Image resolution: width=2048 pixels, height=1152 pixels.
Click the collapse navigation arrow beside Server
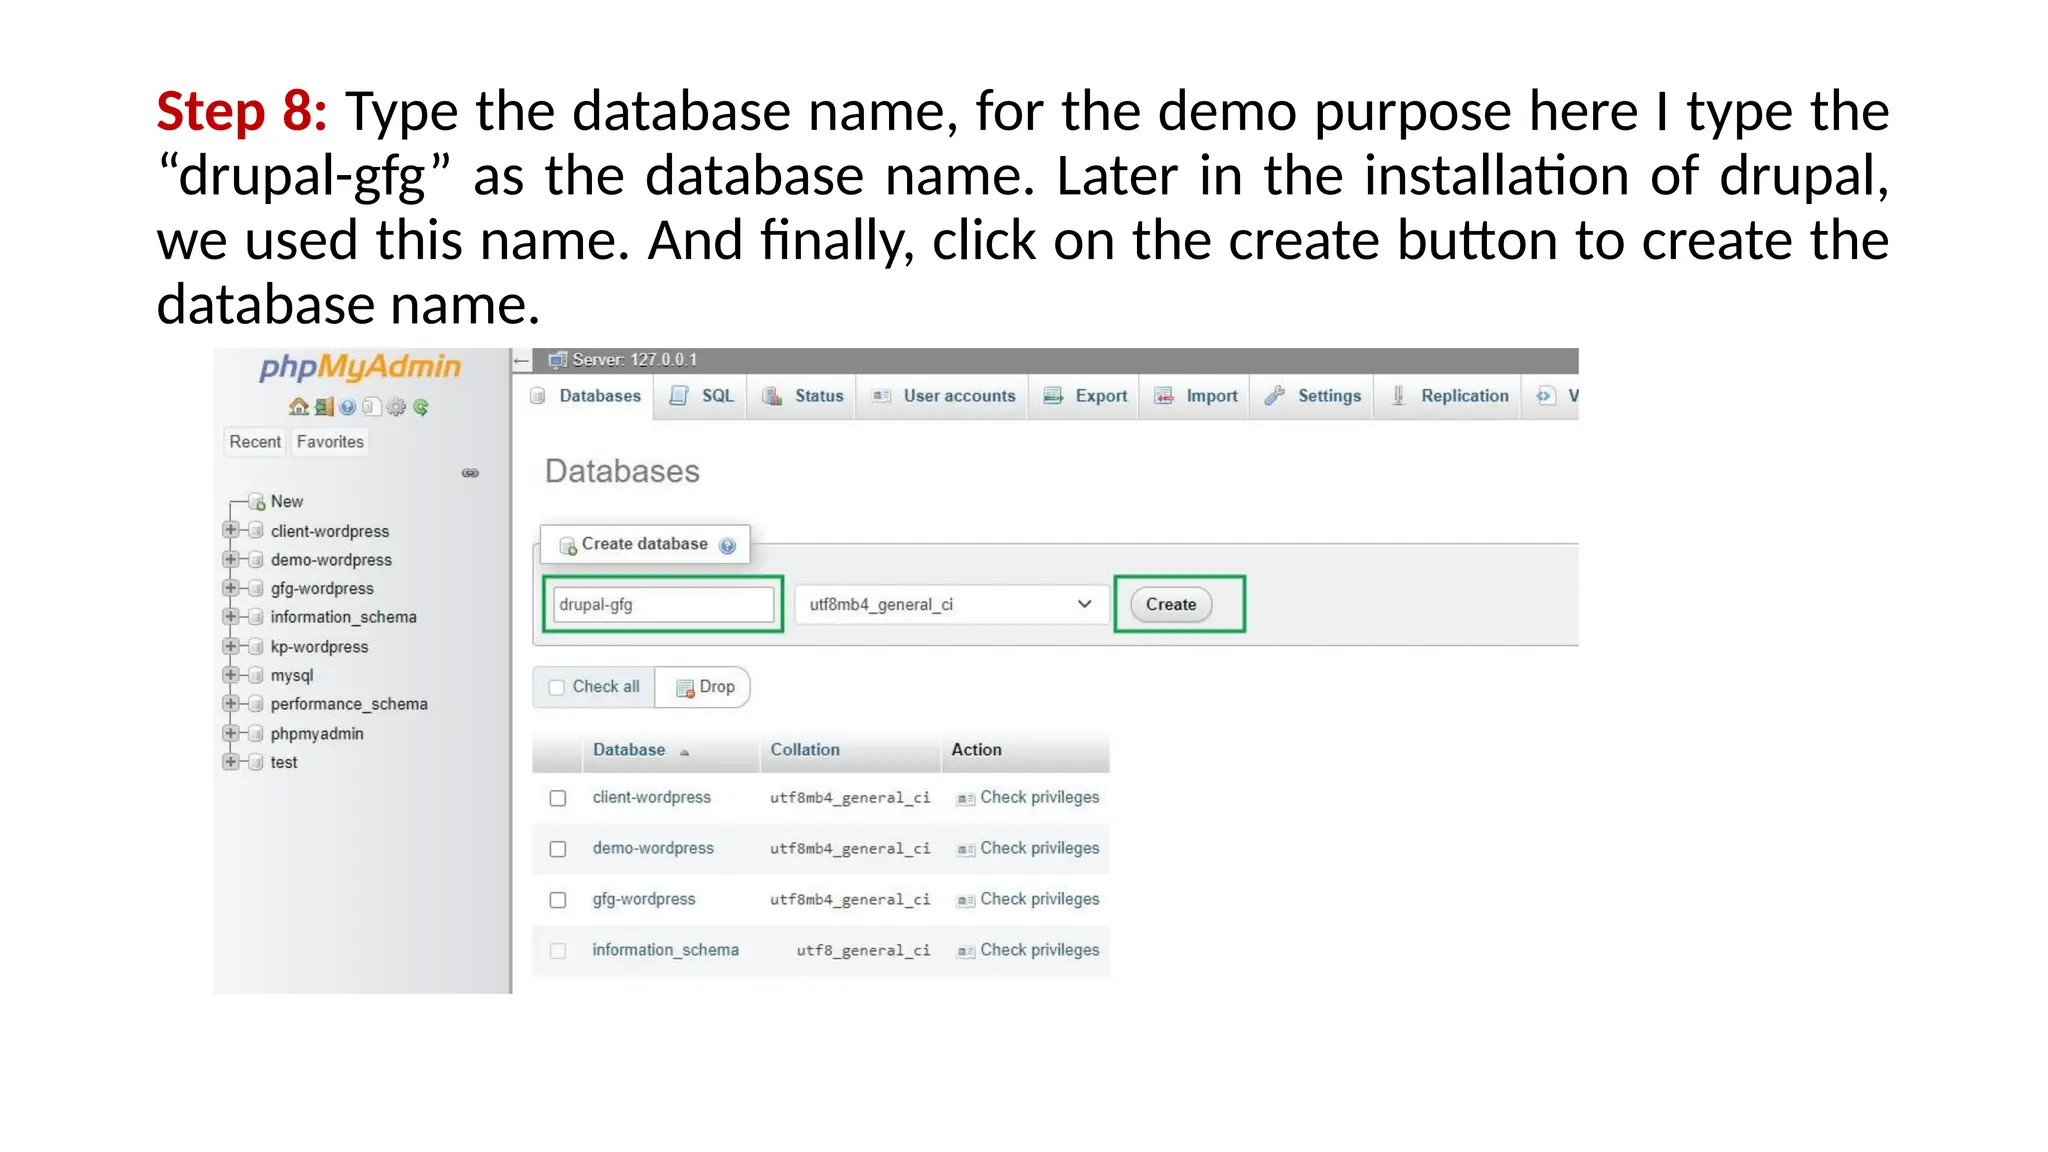pyautogui.click(x=521, y=360)
